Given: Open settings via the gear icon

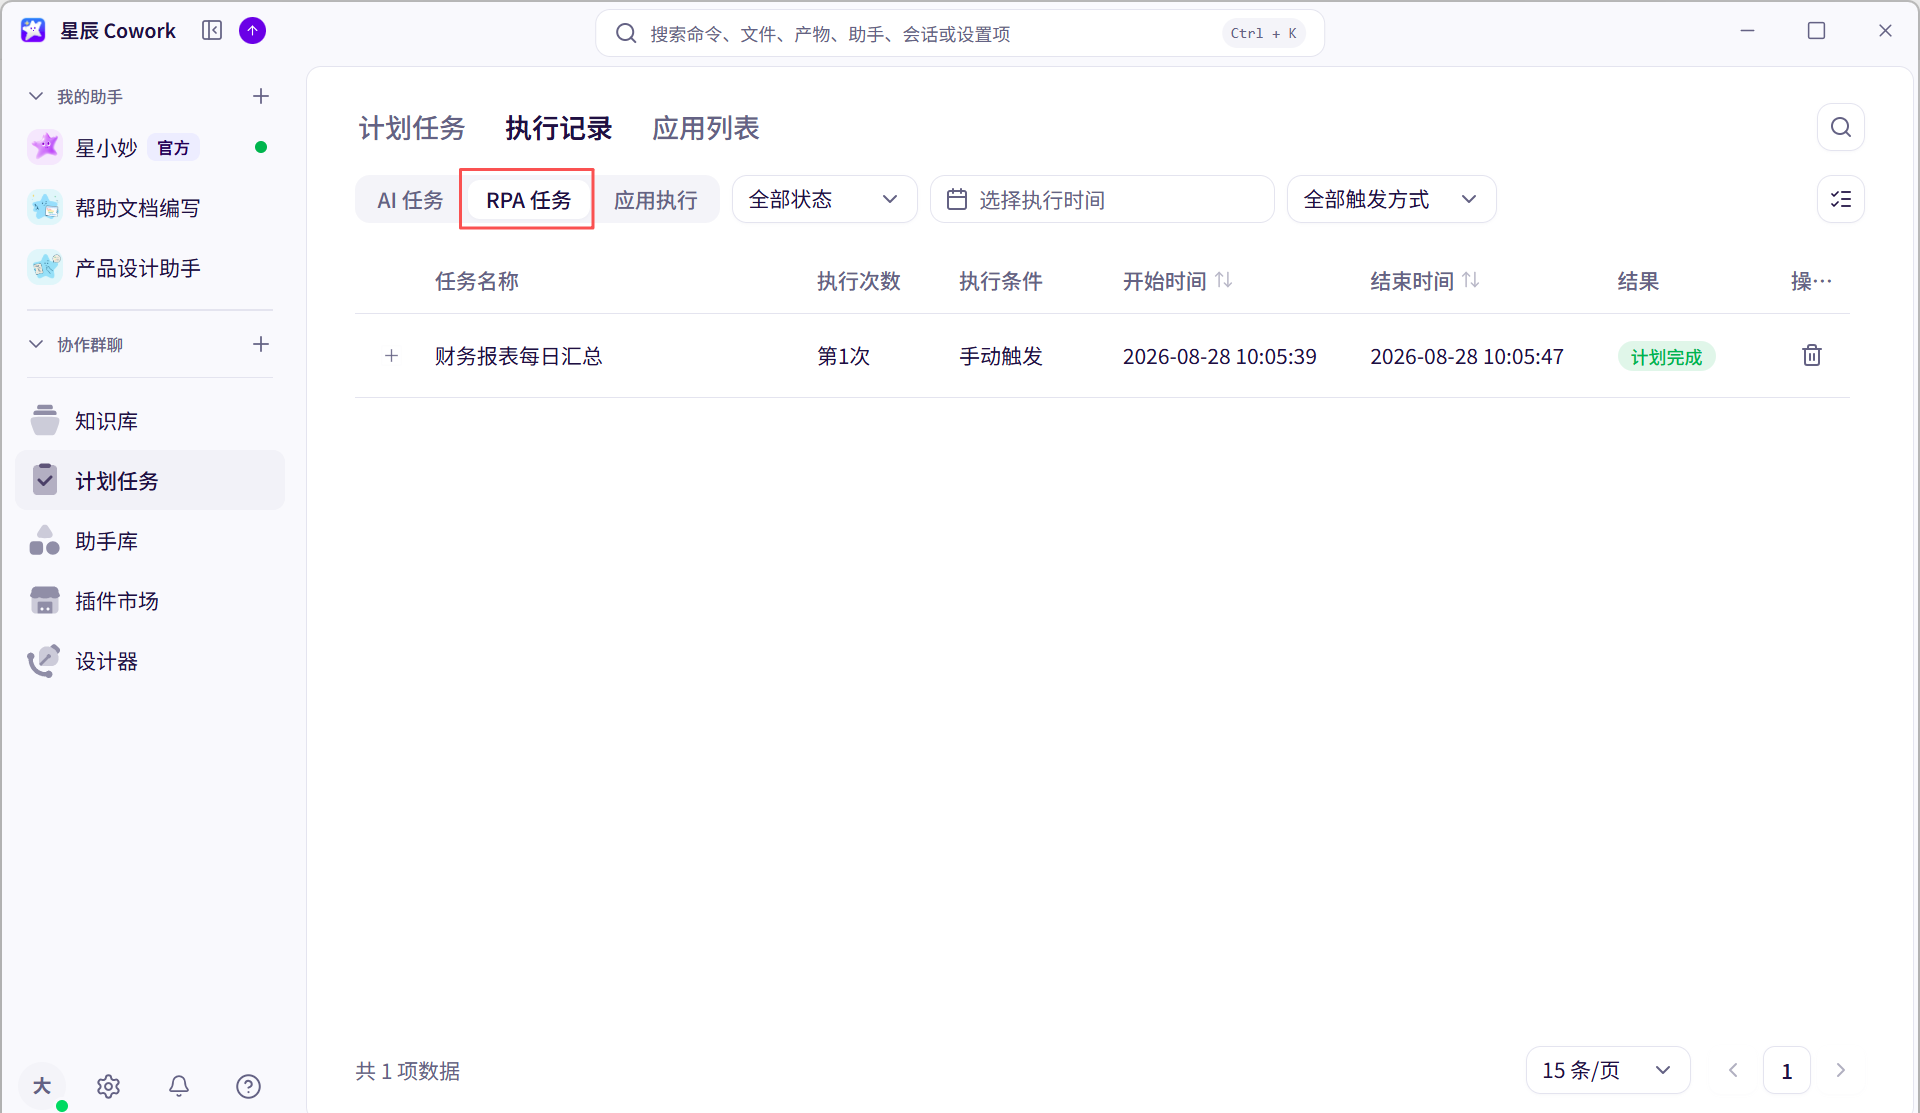Looking at the screenshot, I should (x=108, y=1086).
